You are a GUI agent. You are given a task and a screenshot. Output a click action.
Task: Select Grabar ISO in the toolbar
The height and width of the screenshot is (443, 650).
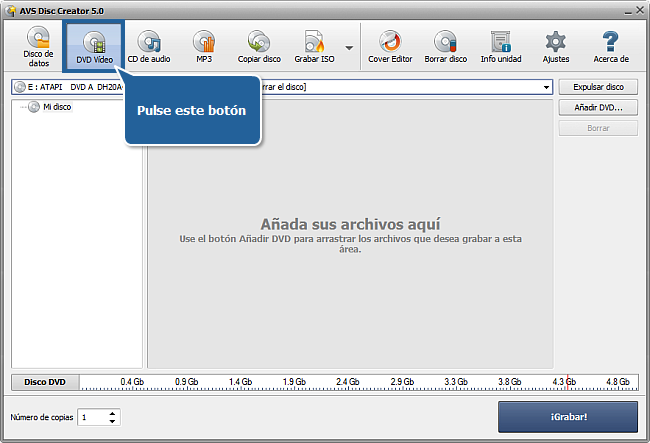(314, 46)
